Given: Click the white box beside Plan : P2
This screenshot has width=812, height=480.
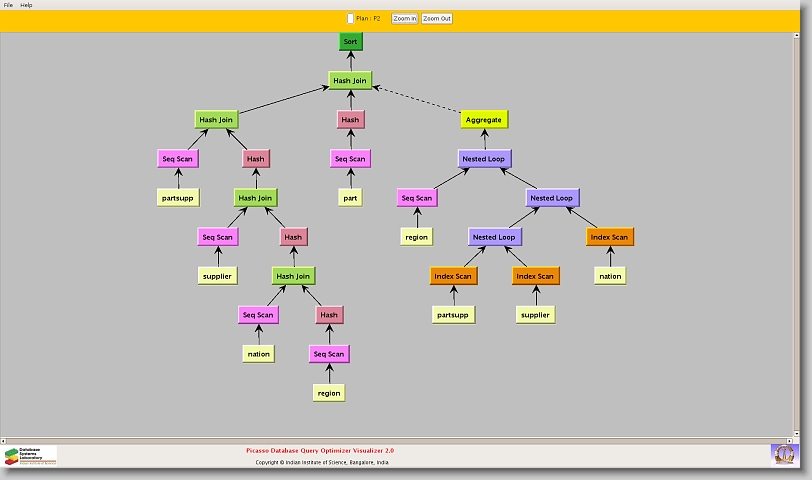Looking at the screenshot, I should [x=350, y=18].
